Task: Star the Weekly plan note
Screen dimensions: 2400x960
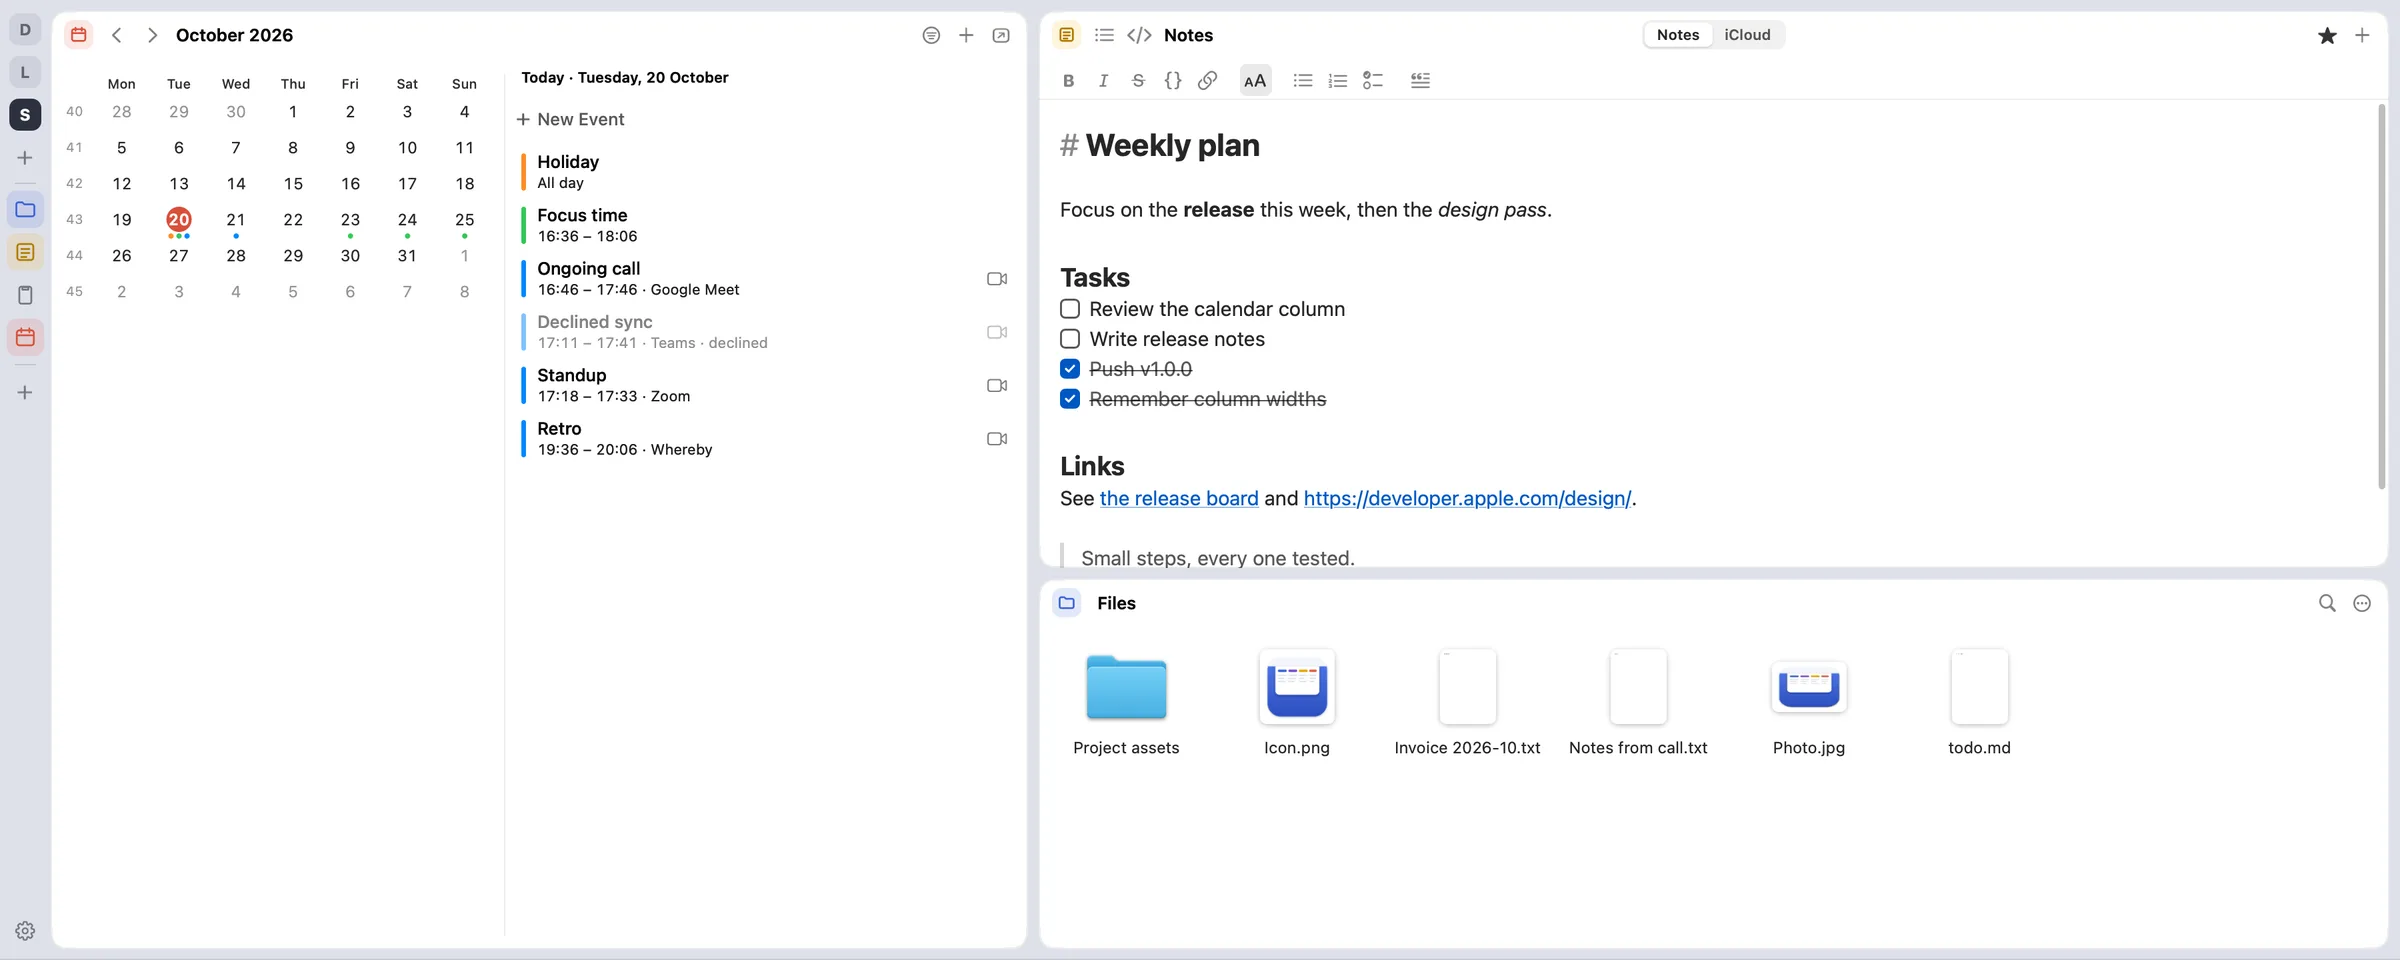Action: [x=2327, y=36]
